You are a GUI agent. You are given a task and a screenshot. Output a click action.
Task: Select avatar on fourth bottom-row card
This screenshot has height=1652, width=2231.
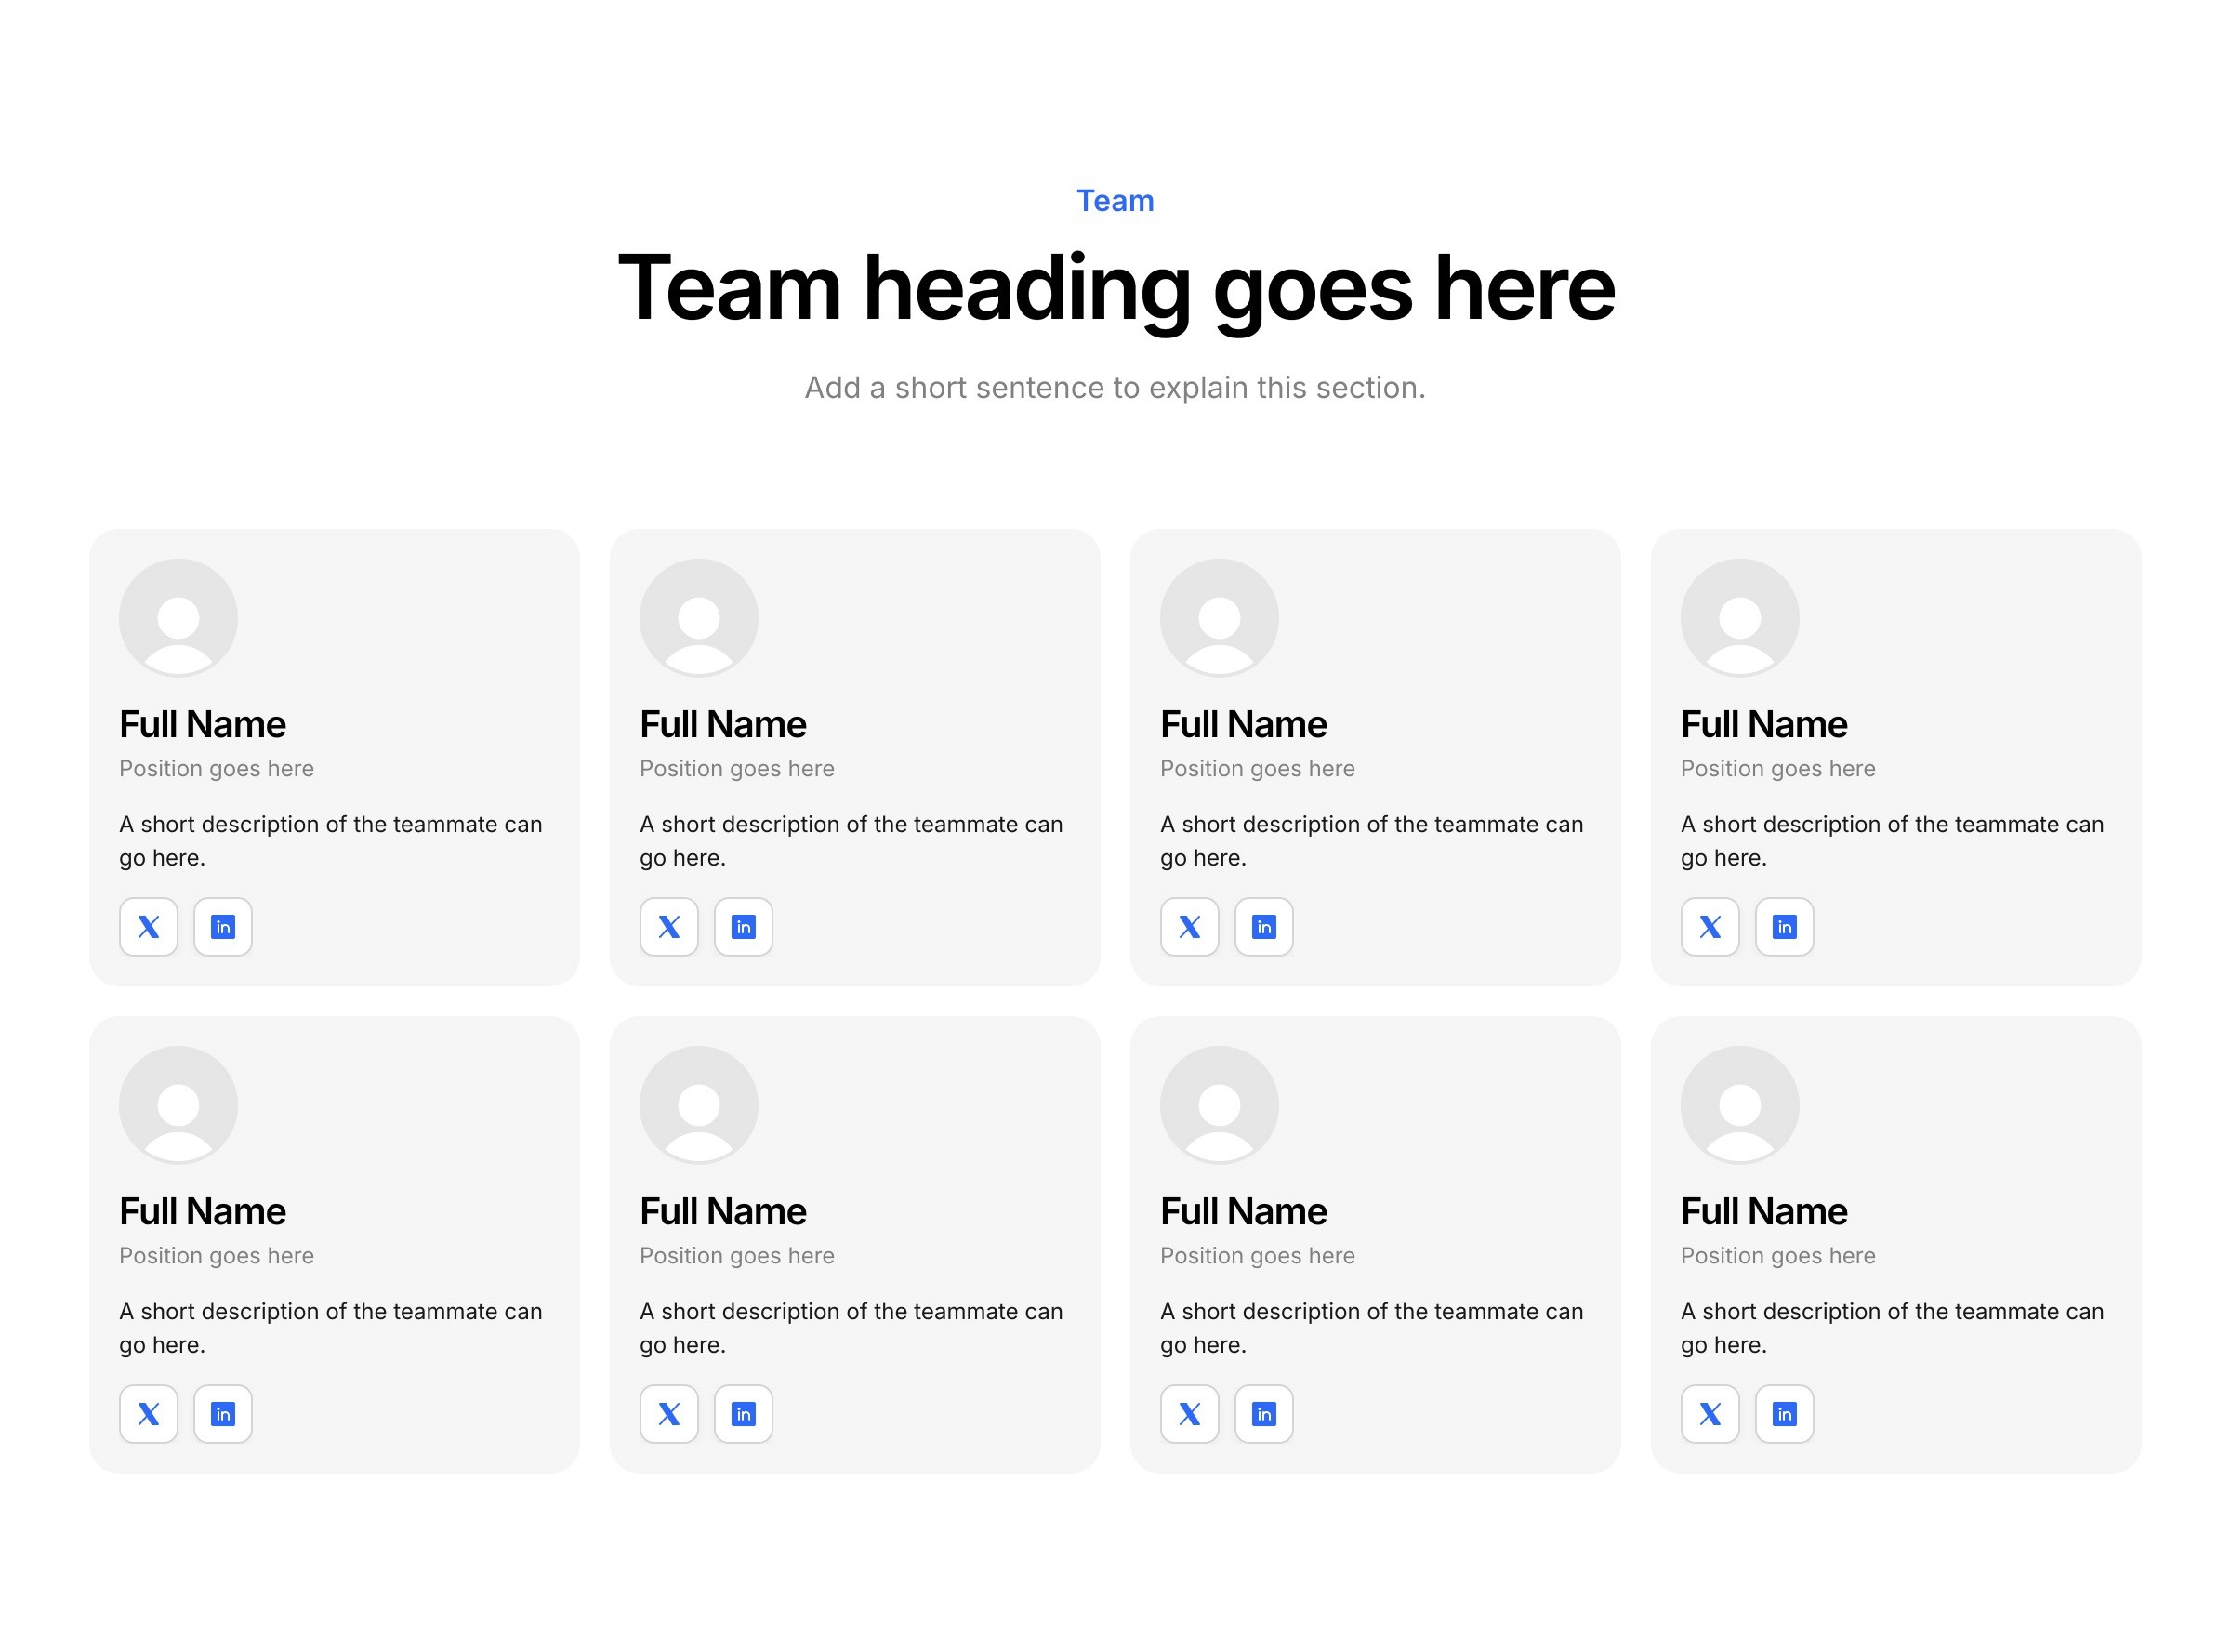[x=1739, y=1105]
